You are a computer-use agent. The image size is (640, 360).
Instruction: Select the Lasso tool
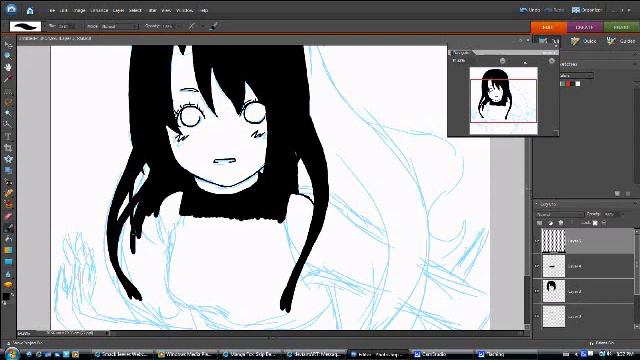tap(8, 102)
